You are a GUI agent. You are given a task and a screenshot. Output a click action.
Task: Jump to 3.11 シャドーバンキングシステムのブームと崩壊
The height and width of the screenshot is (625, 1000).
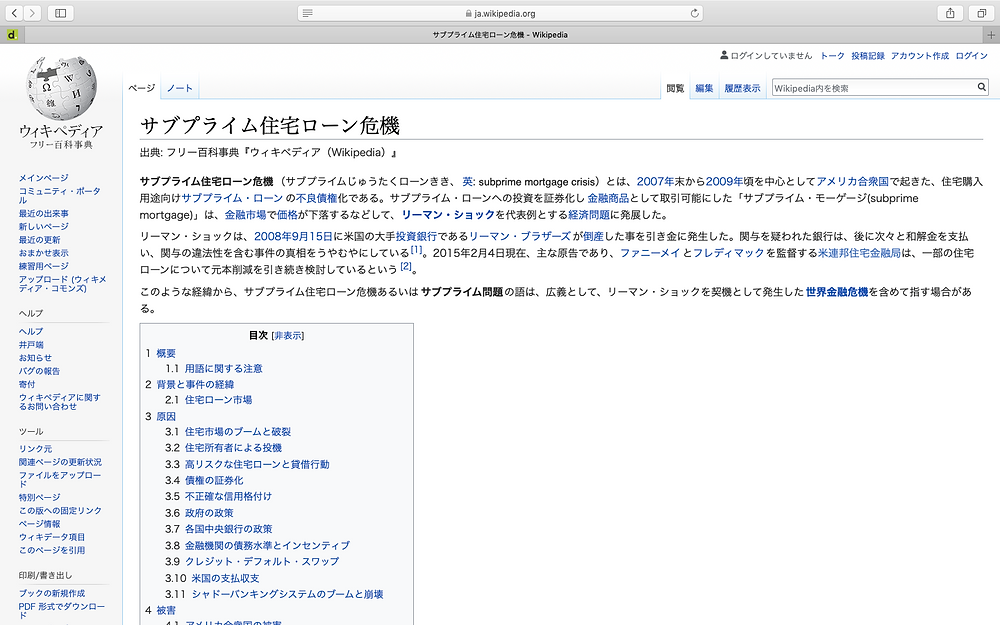[x=274, y=594]
